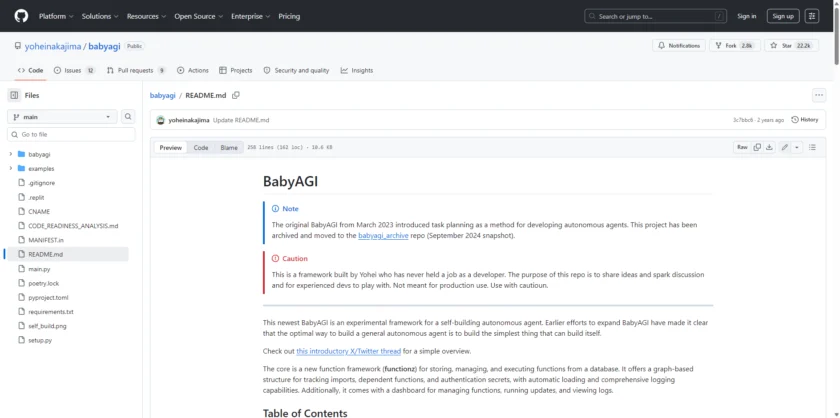Open the outline list icon
The width and height of the screenshot is (840, 418).
coord(812,147)
